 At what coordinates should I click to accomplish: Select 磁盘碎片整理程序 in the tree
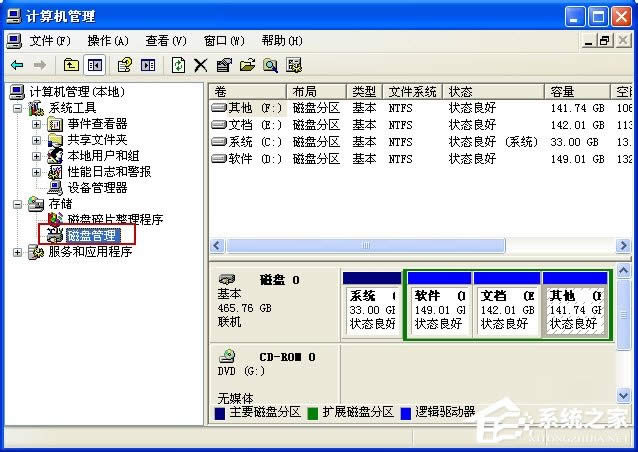(114, 220)
